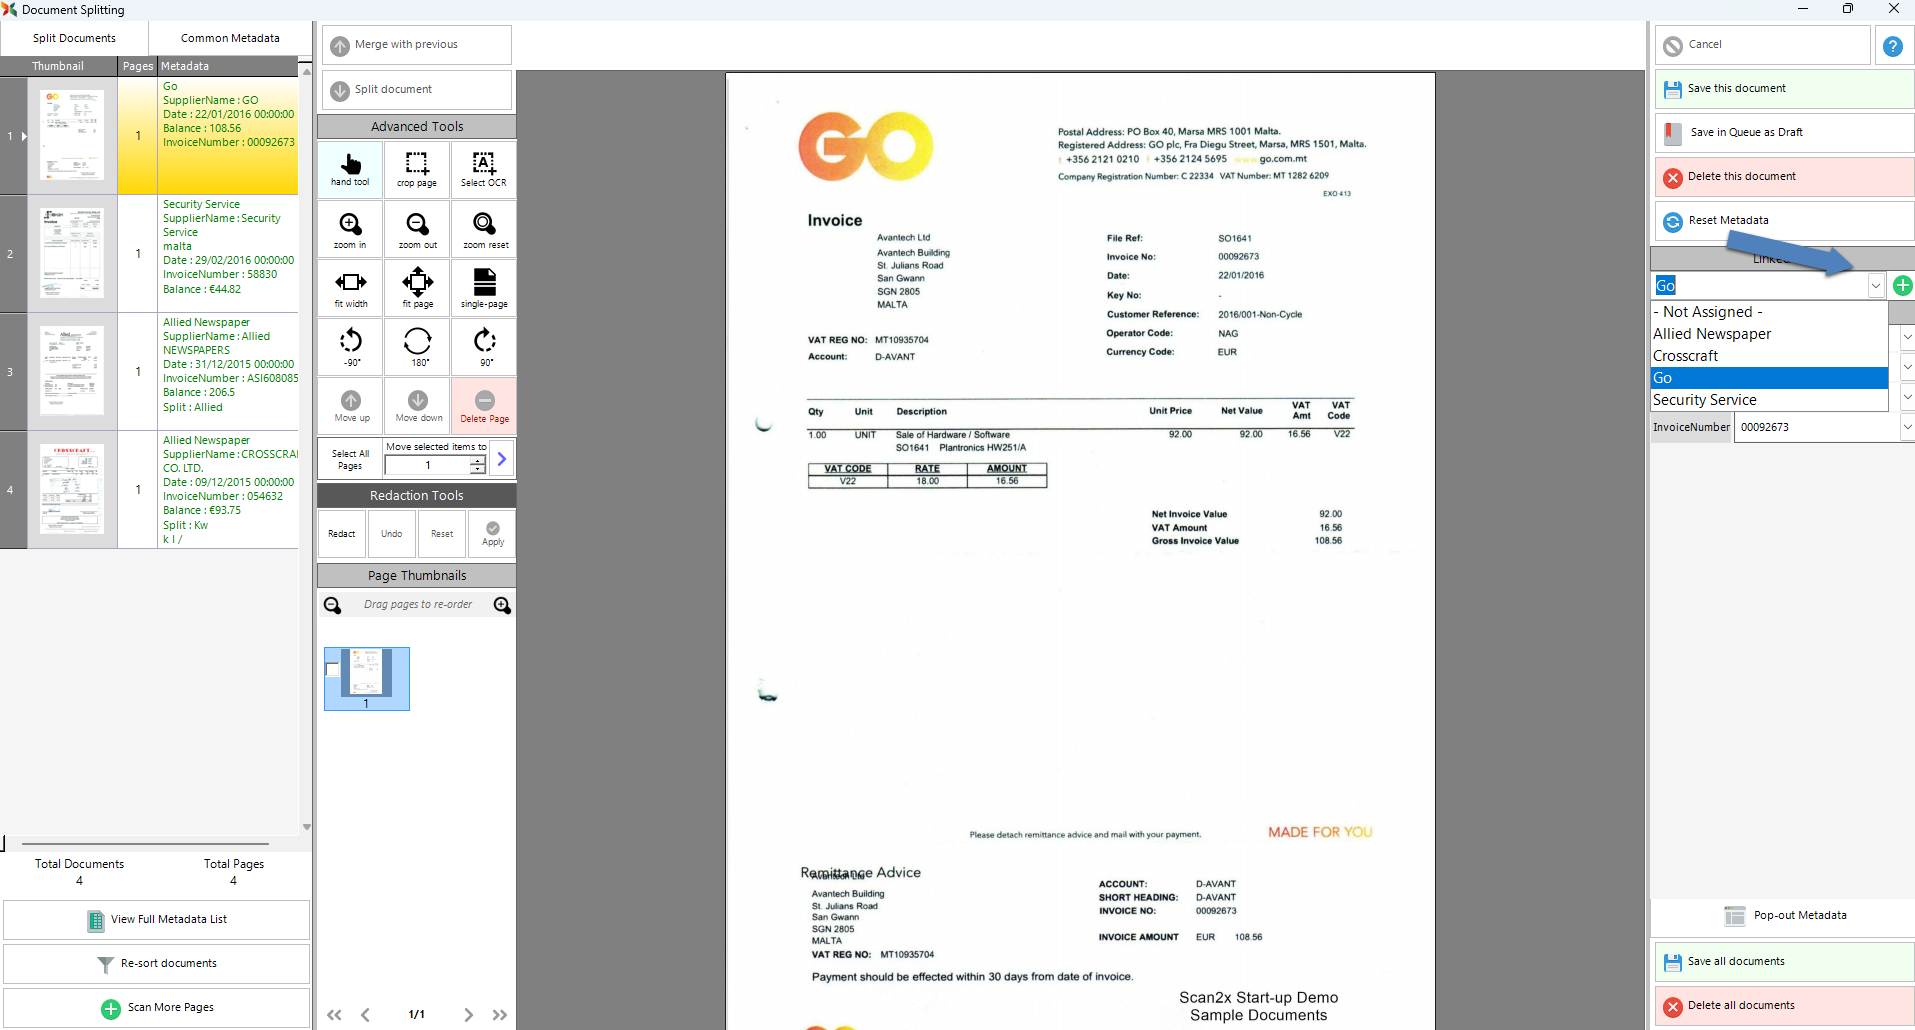
Task: Zoom in on the document
Action: 350,229
